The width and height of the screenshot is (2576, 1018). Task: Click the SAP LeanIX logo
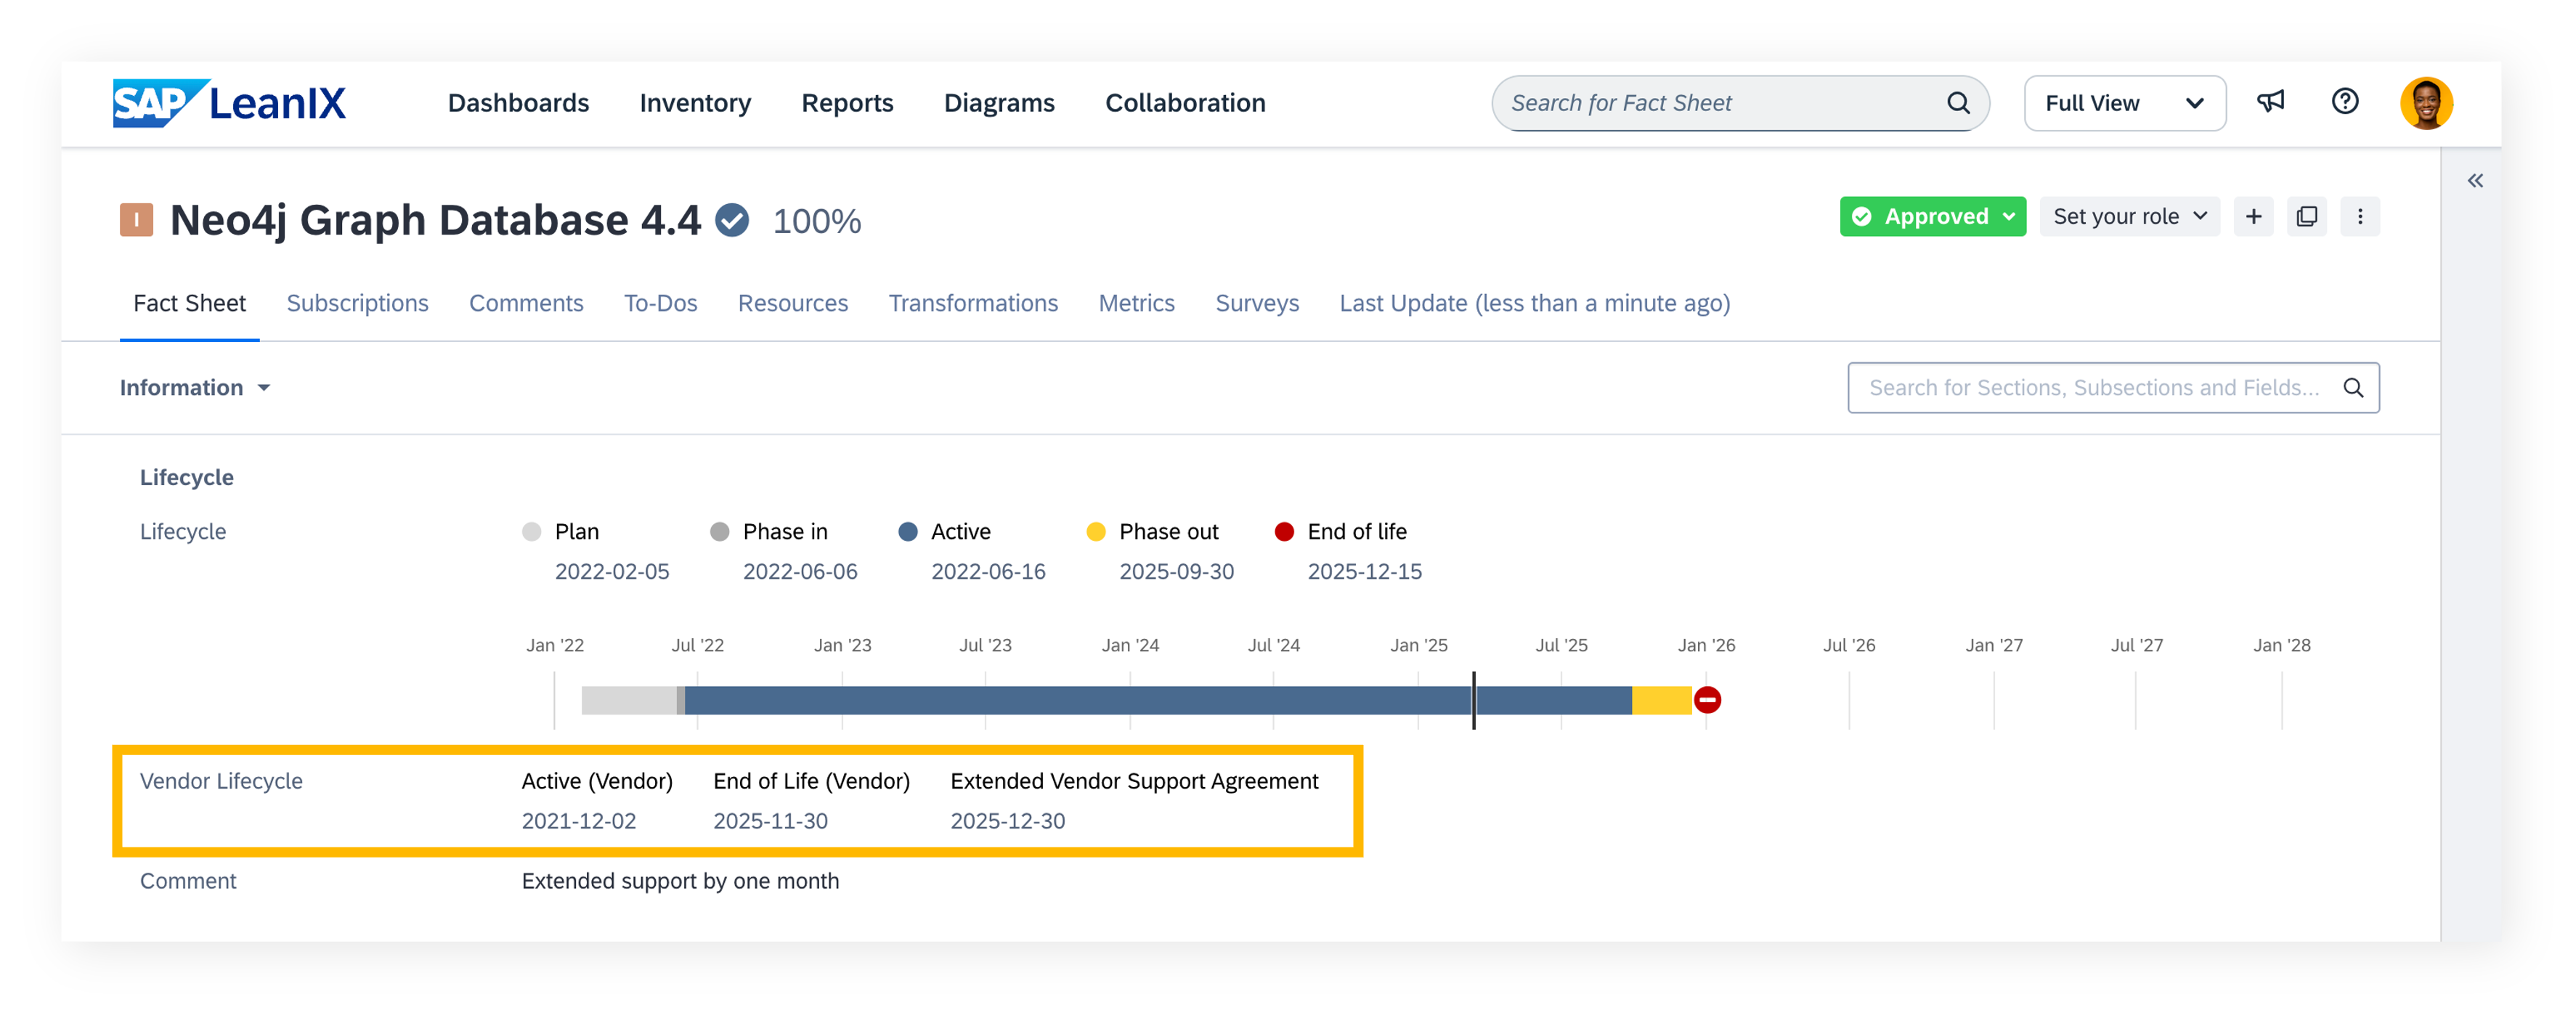click(229, 103)
